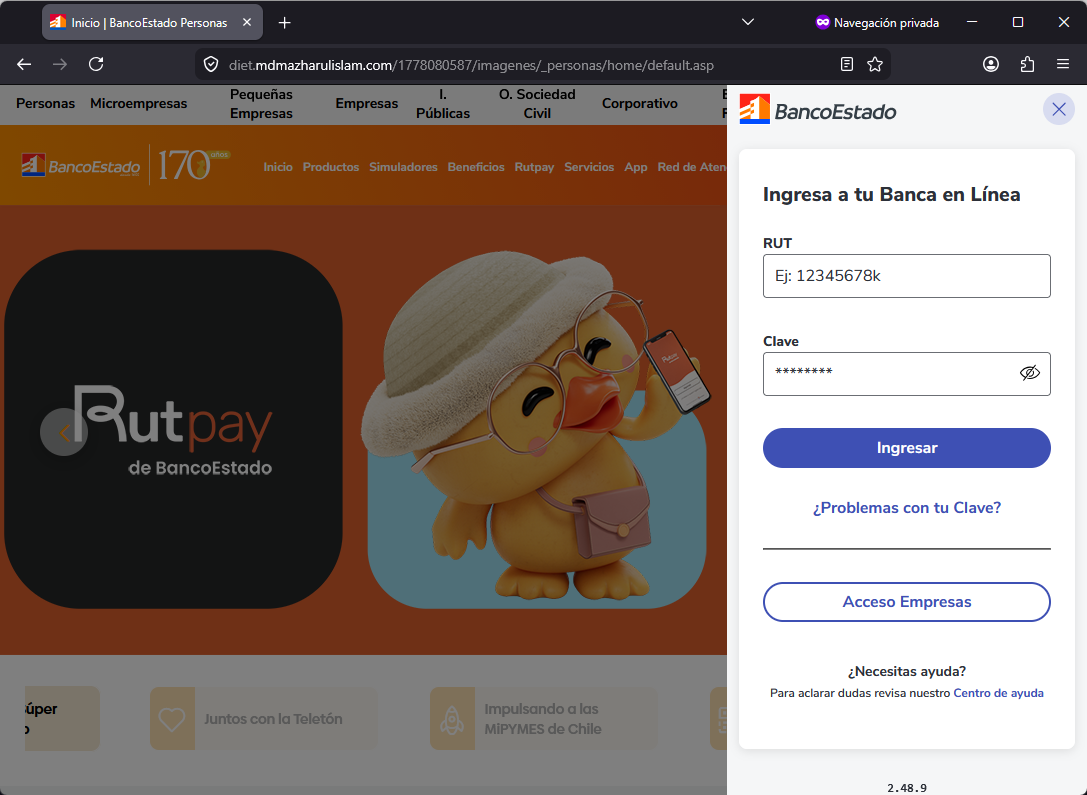Image resolution: width=1087 pixels, height=795 pixels.
Task: Open Productos in the orange navigation bar
Action: coord(331,167)
